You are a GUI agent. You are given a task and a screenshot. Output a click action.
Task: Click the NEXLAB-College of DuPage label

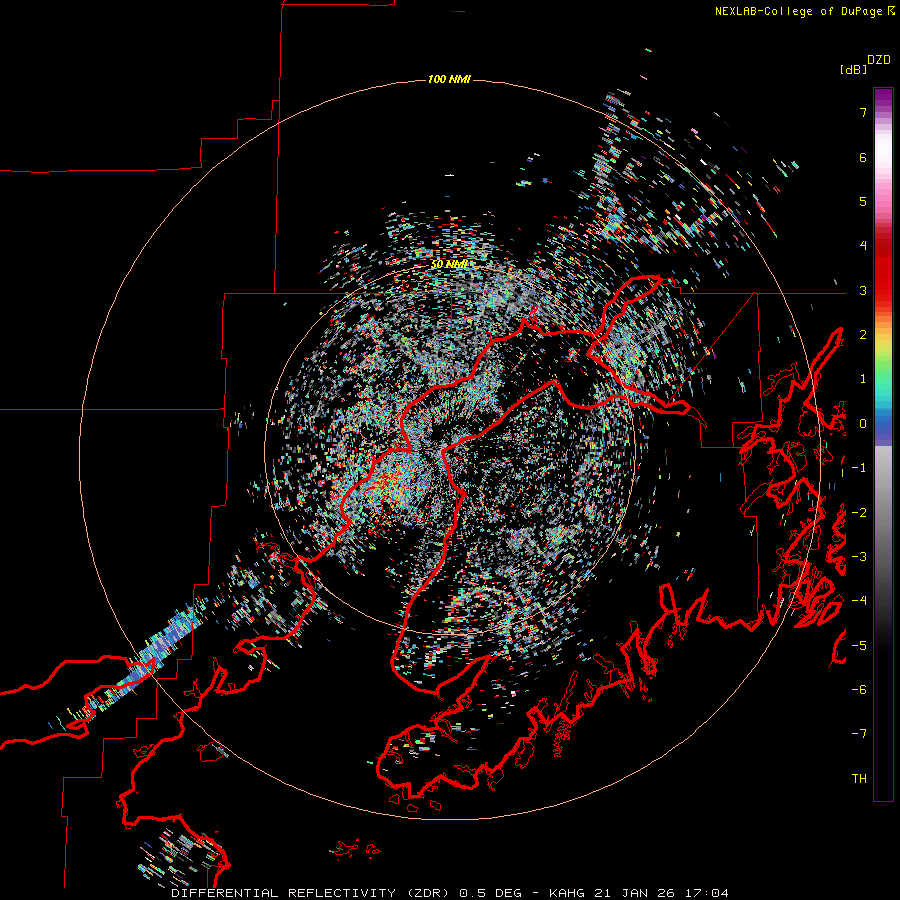[799, 11]
